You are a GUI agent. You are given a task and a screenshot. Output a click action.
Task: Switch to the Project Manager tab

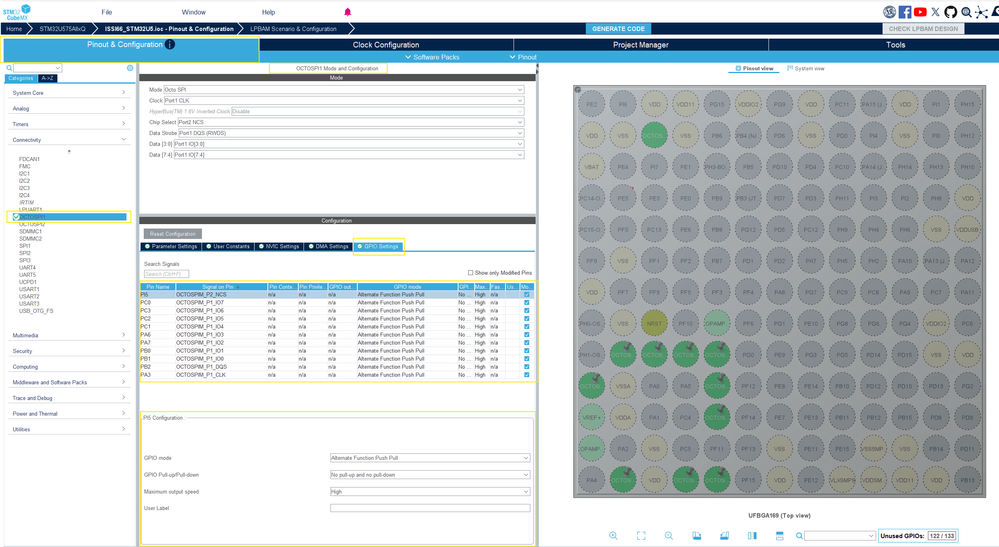coord(640,45)
